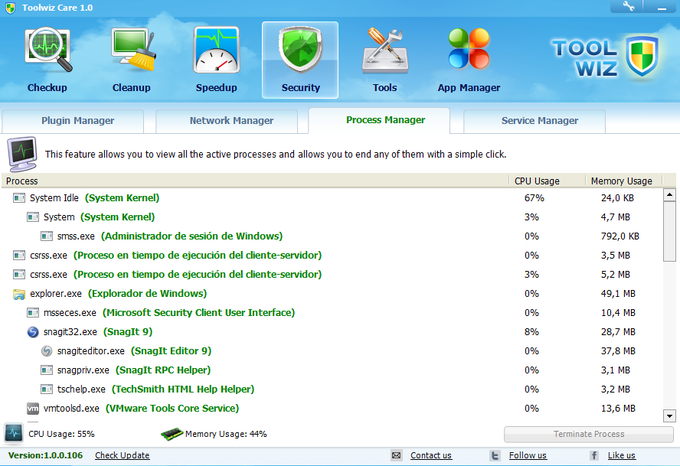This screenshot has width=680, height=466.
Task: Click the process list scroll down arrow
Action: (x=669, y=416)
